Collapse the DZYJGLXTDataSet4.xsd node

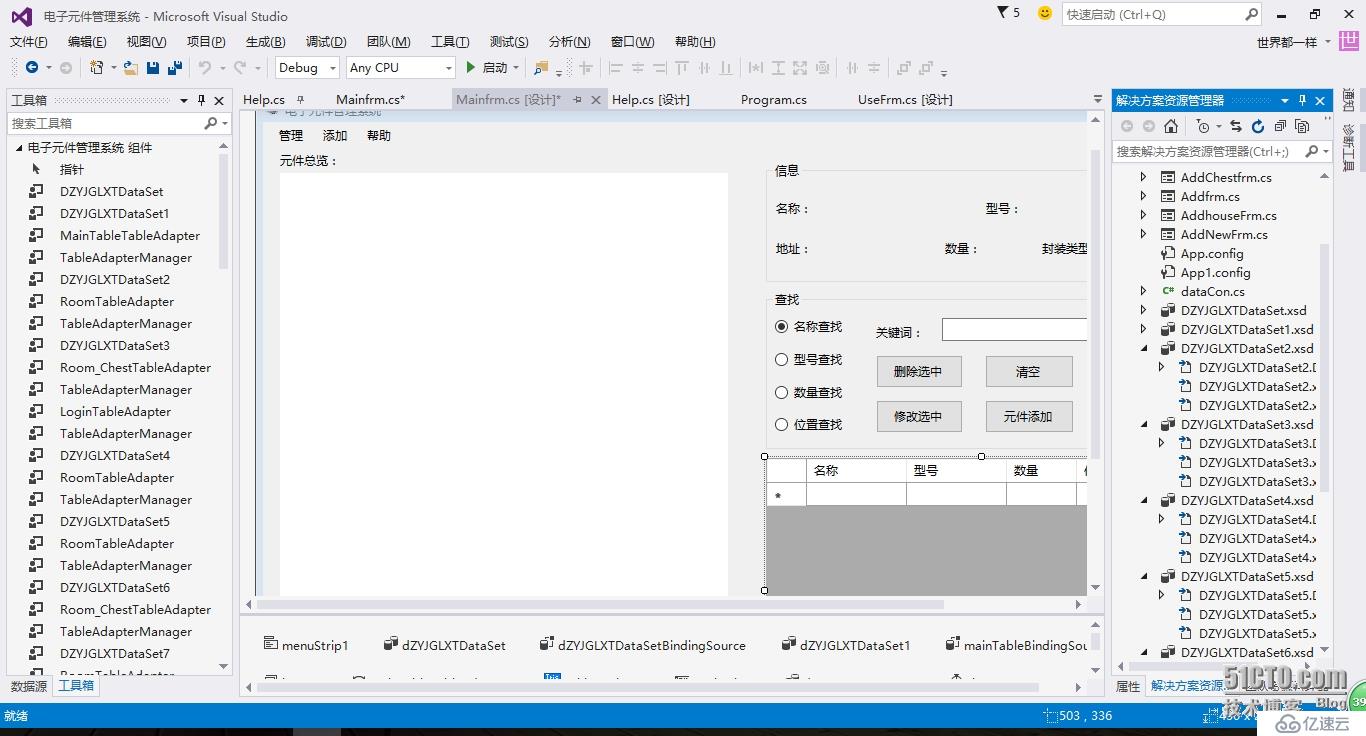pos(1144,500)
